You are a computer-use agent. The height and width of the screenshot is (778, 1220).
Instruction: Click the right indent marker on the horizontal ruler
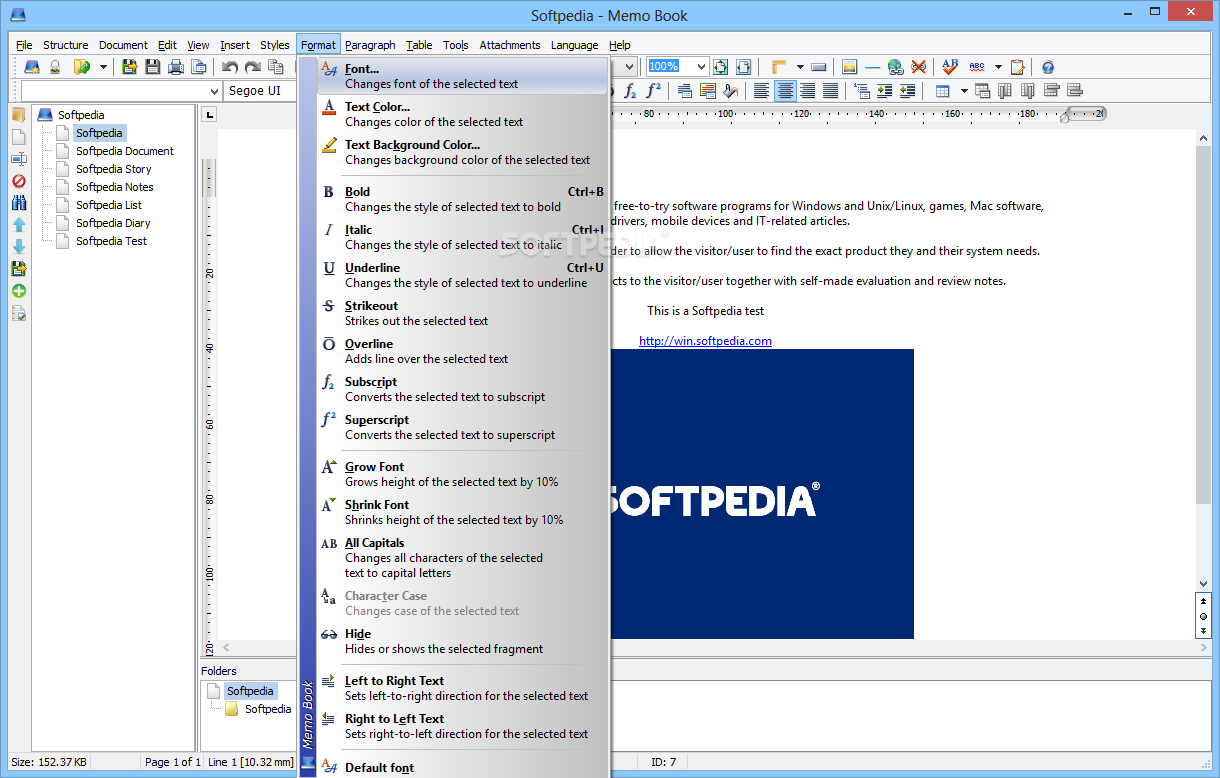click(x=1066, y=116)
